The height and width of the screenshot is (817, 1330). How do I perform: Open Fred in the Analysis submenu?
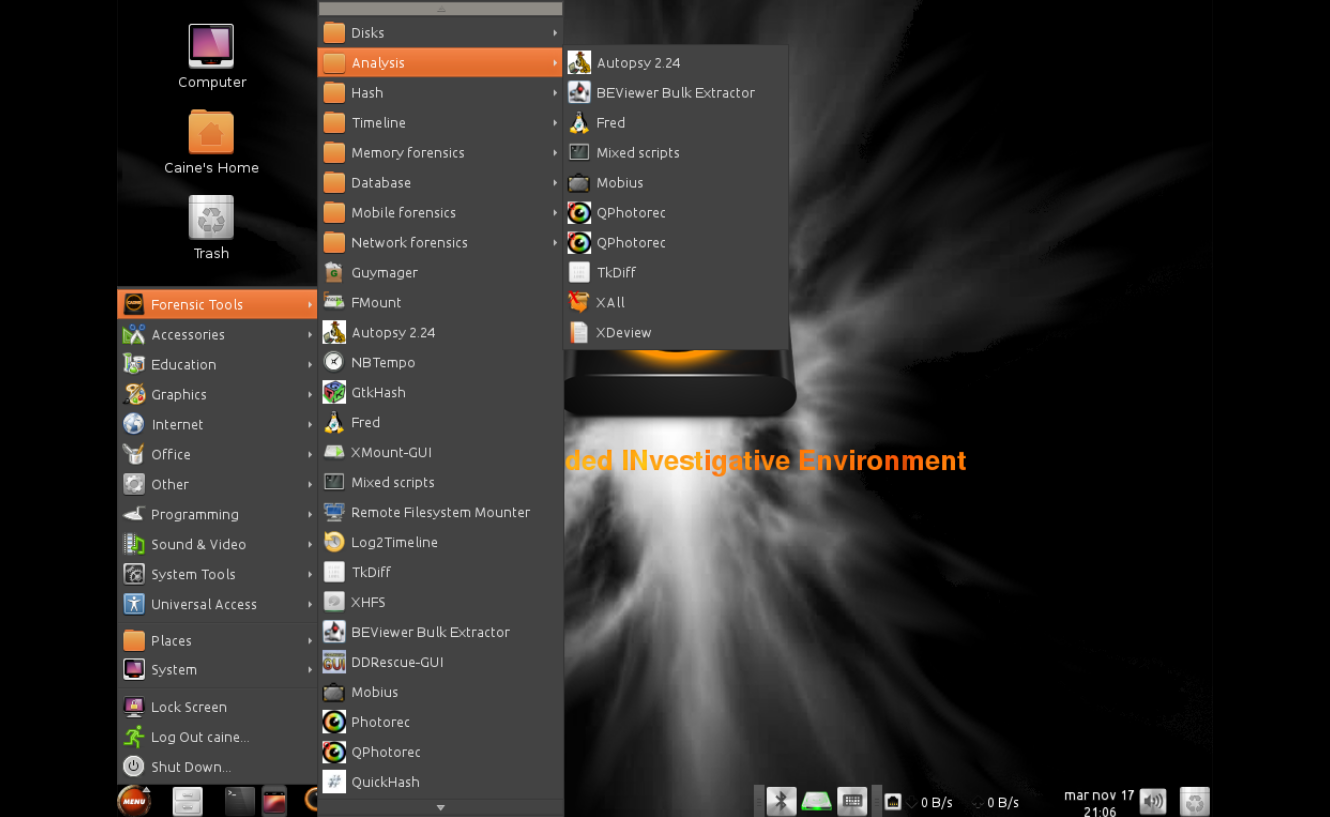[676, 122]
